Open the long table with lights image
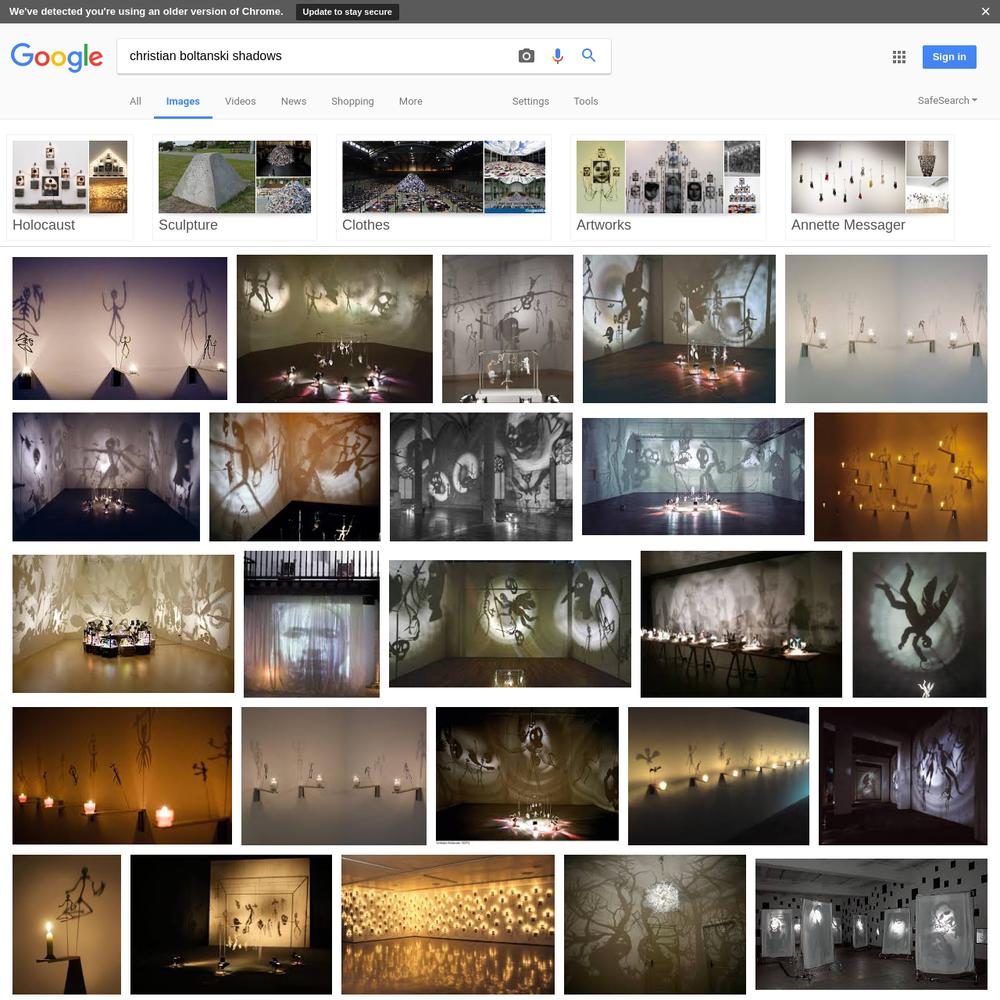The image size is (1000, 1000). click(741, 624)
